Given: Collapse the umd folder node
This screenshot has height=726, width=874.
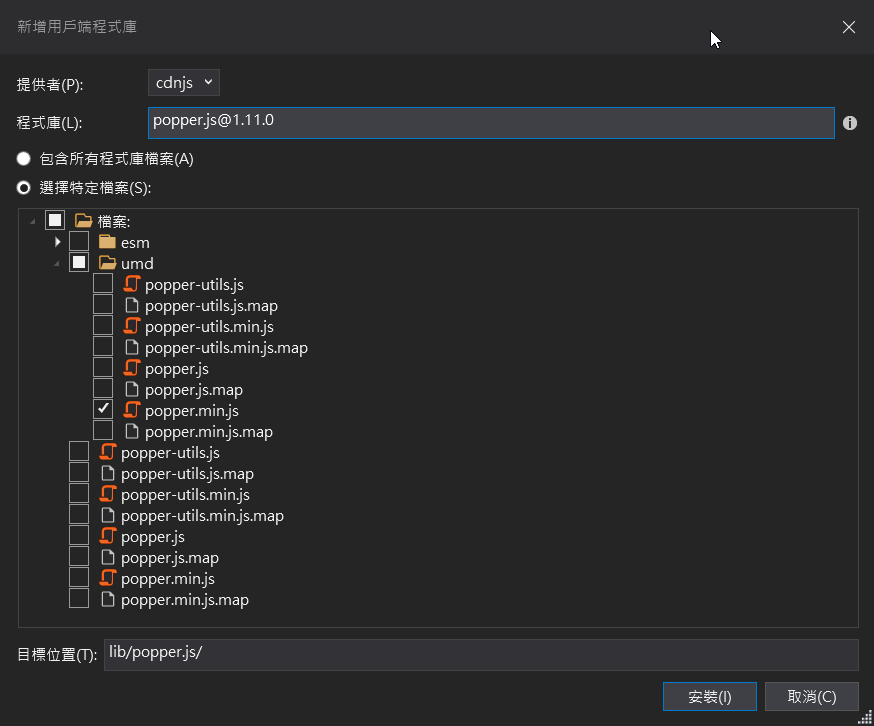Looking at the screenshot, I should (x=58, y=263).
